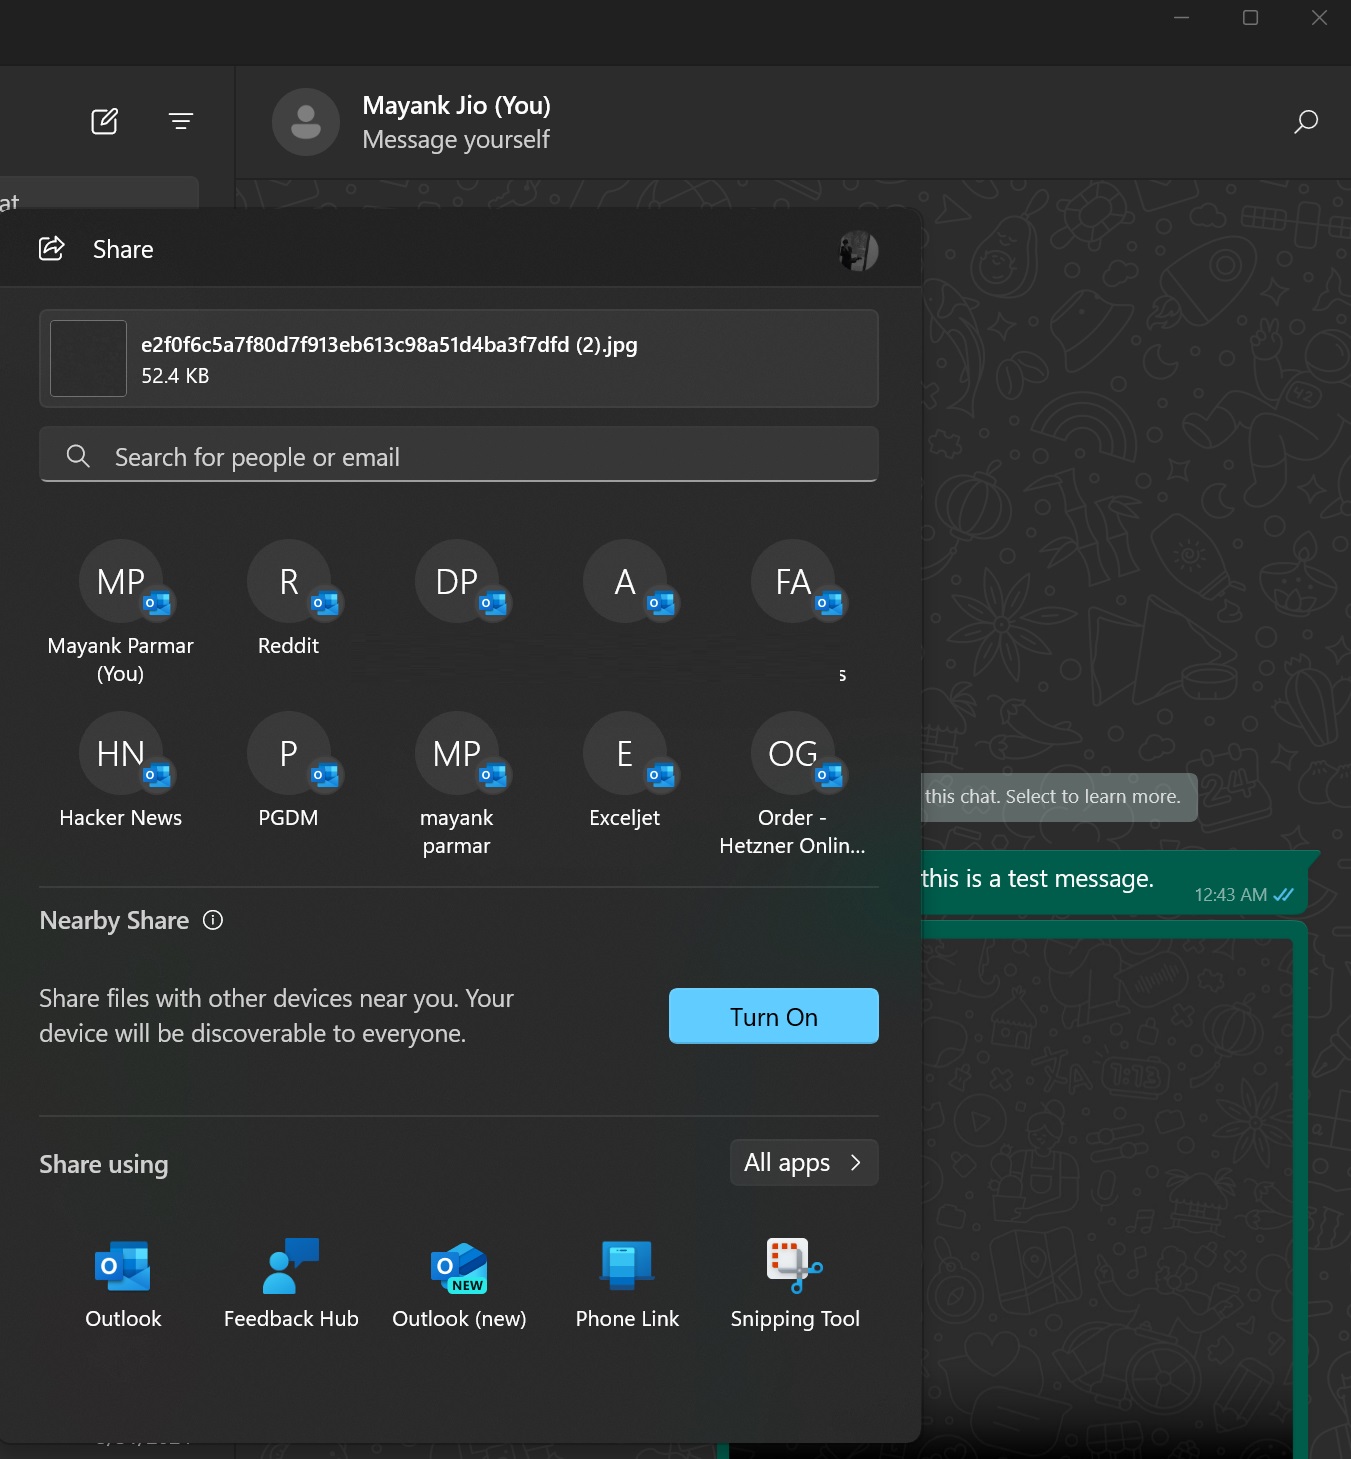Share using Snipping Tool

pyautogui.click(x=795, y=1284)
